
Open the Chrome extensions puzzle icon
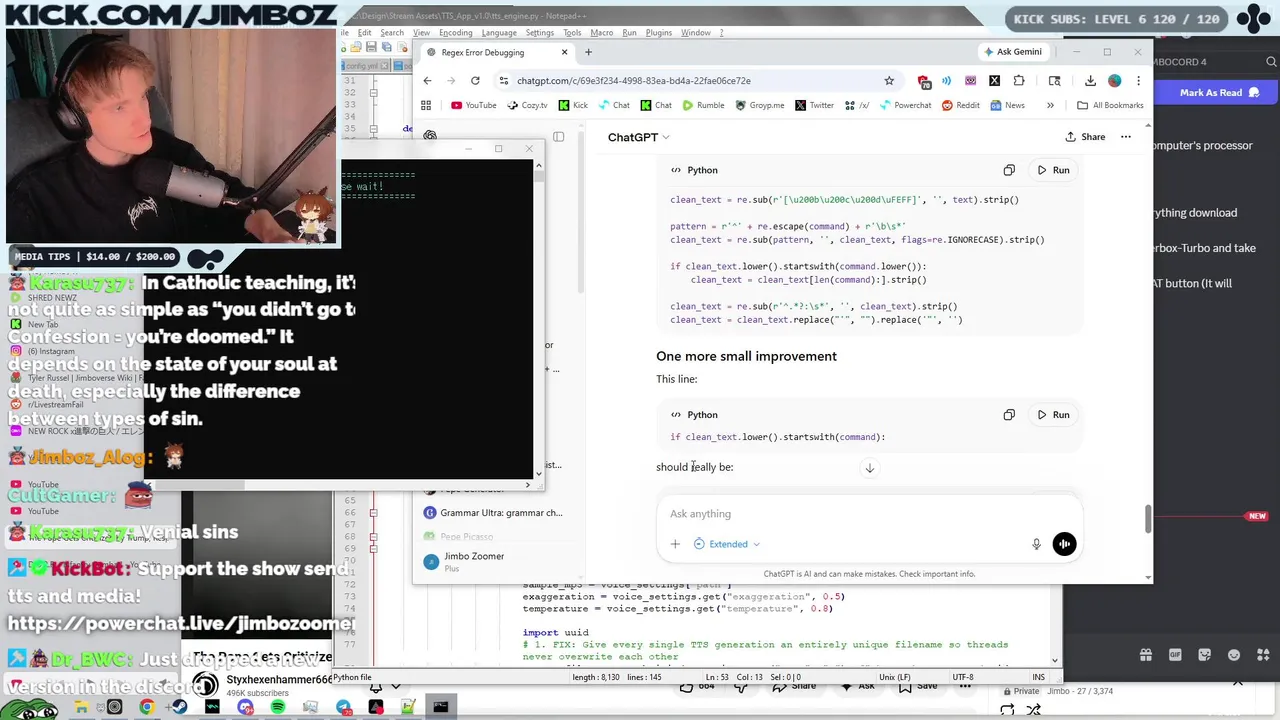(x=1019, y=81)
